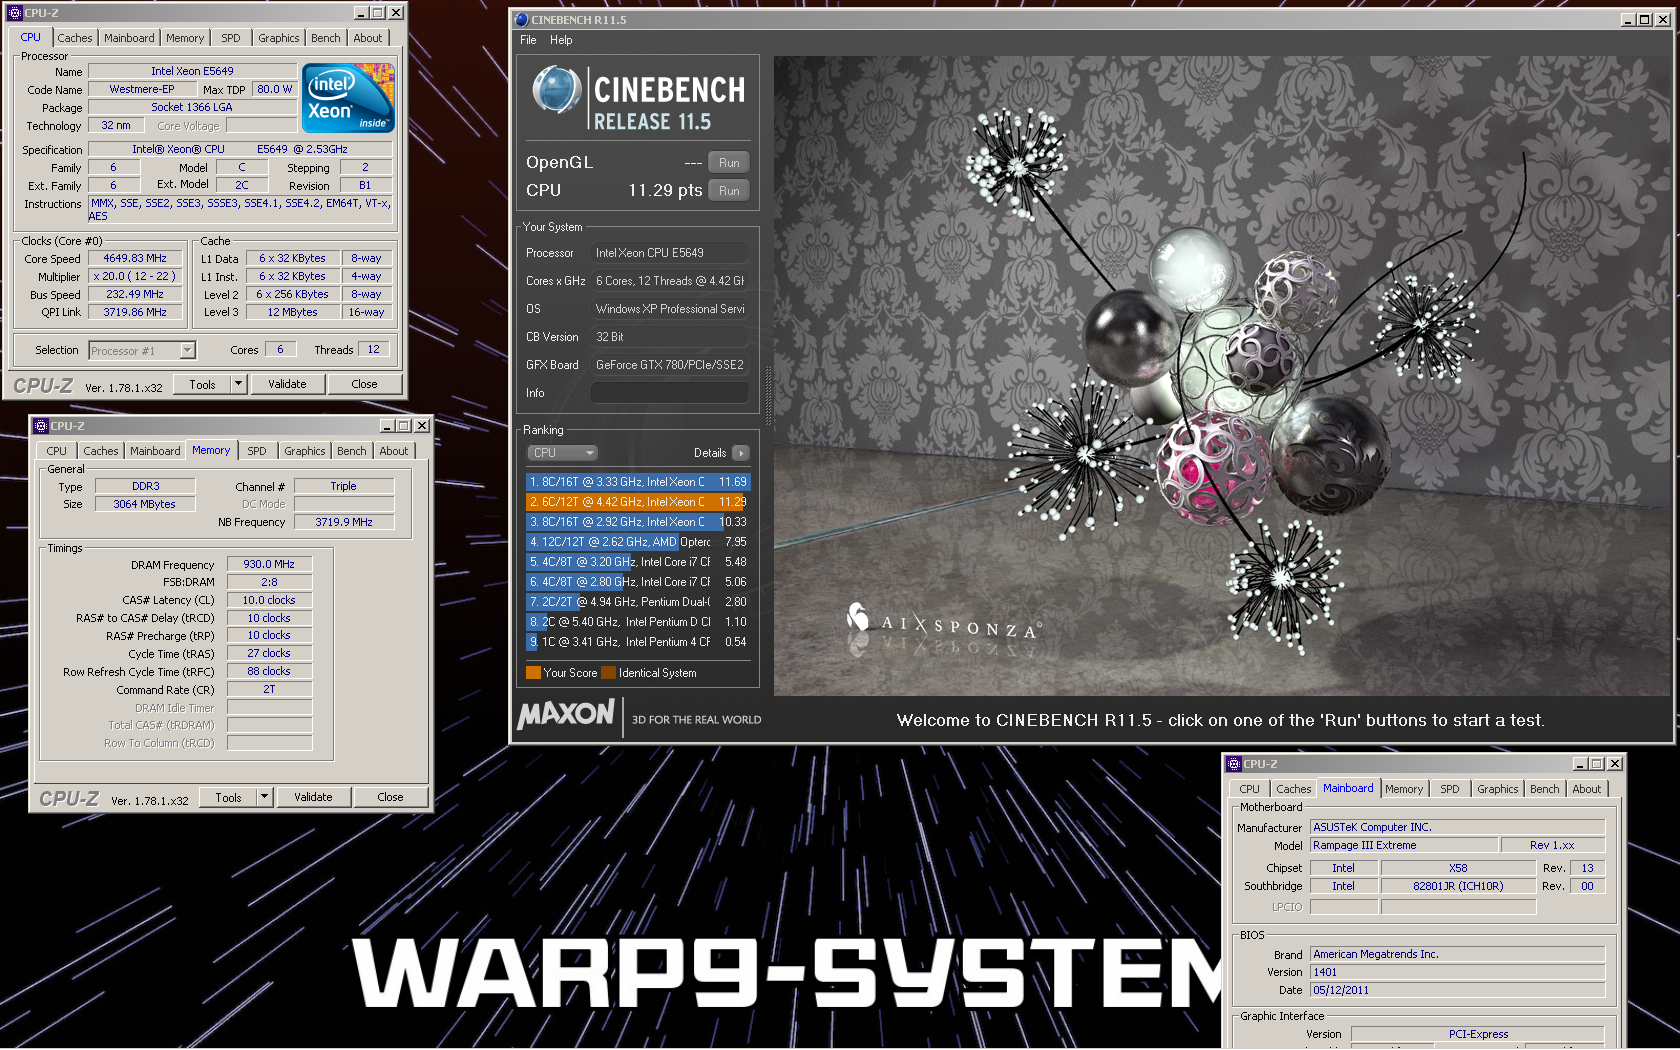Open the CPU ranking type dropdown
The image size is (1680, 1050).
(562, 453)
